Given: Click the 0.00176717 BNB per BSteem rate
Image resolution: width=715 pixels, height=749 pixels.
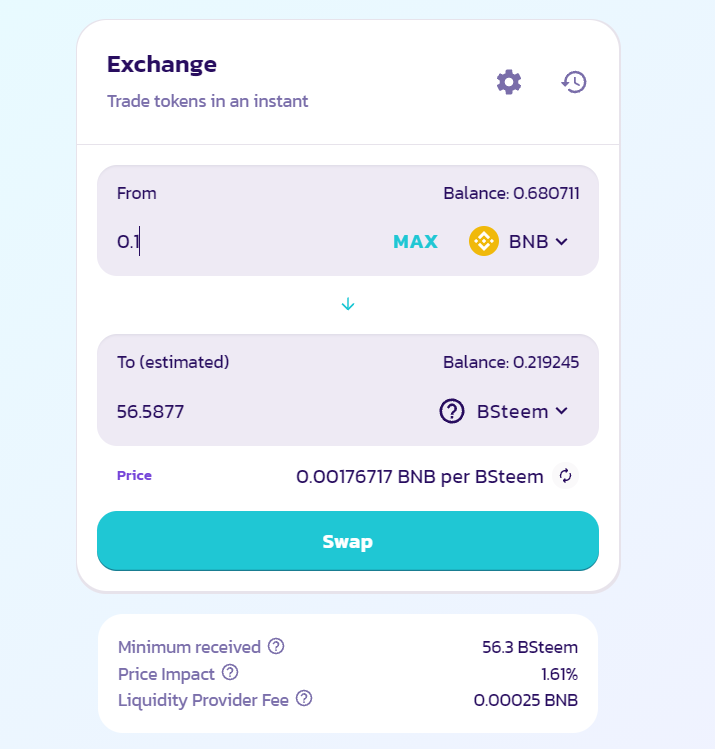Looking at the screenshot, I should (419, 476).
